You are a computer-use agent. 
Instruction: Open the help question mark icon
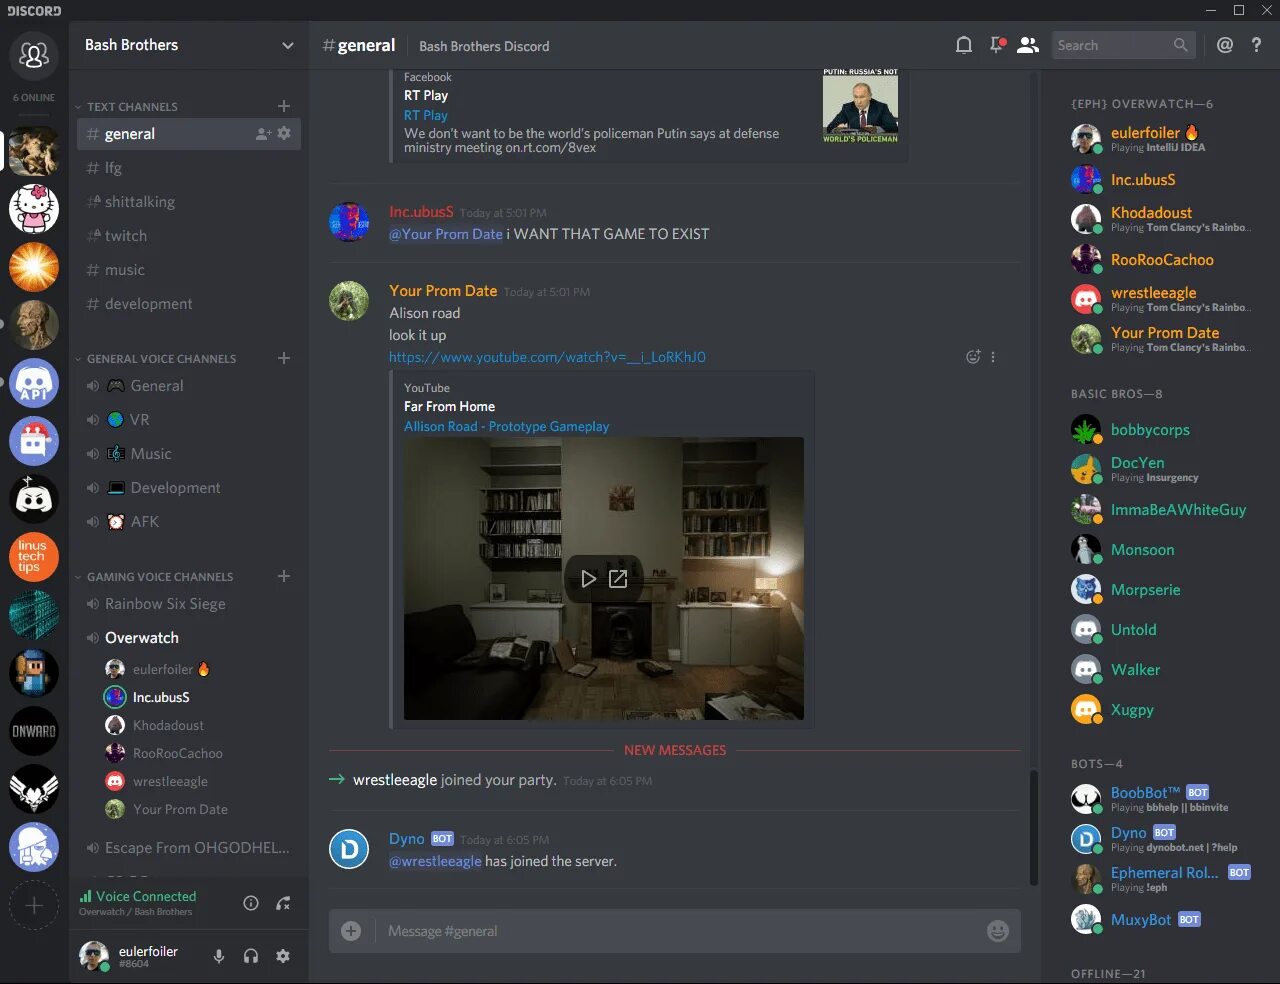point(1256,45)
